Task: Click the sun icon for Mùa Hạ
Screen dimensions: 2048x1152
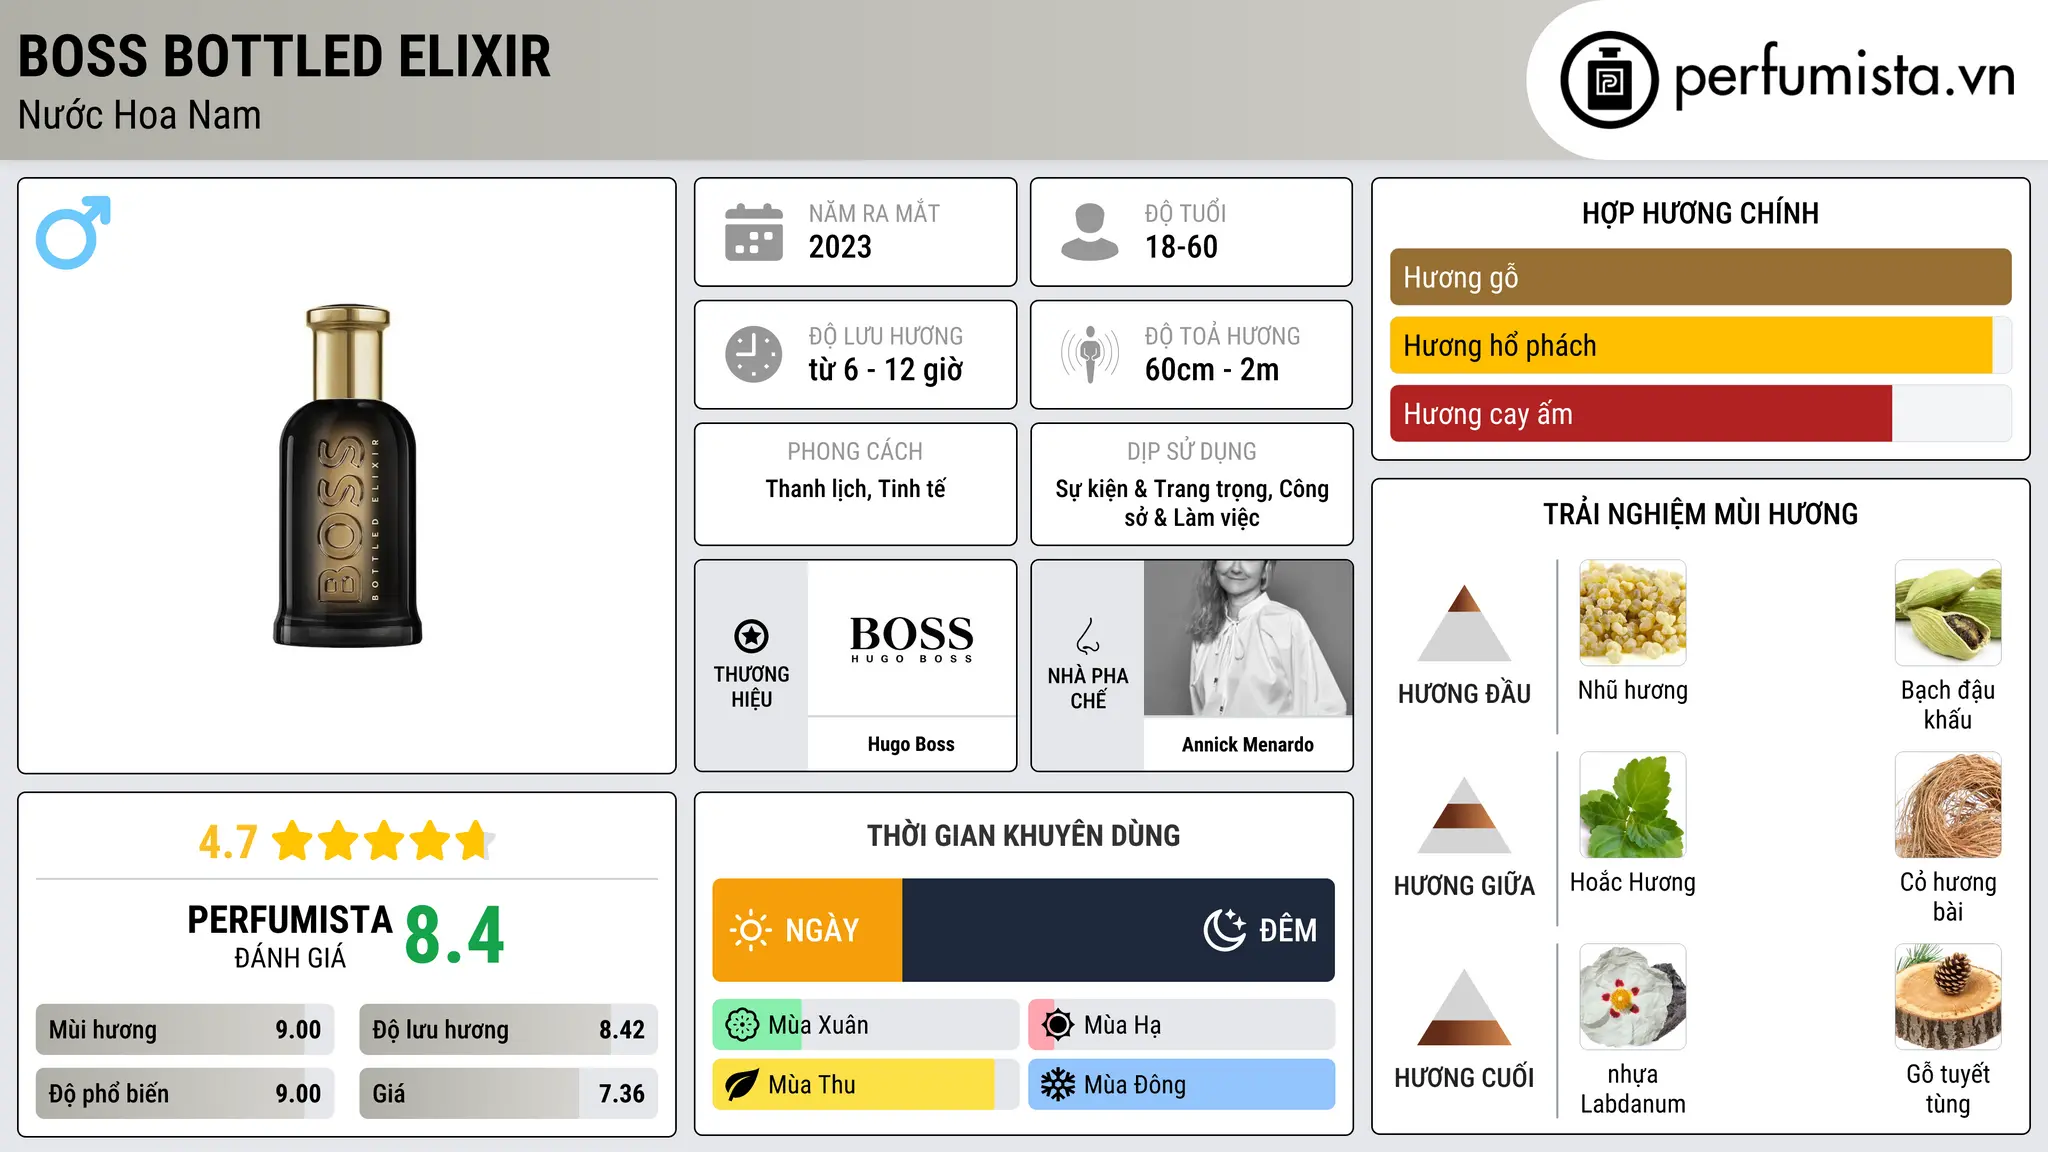Action: pyautogui.click(x=1058, y=1025)
